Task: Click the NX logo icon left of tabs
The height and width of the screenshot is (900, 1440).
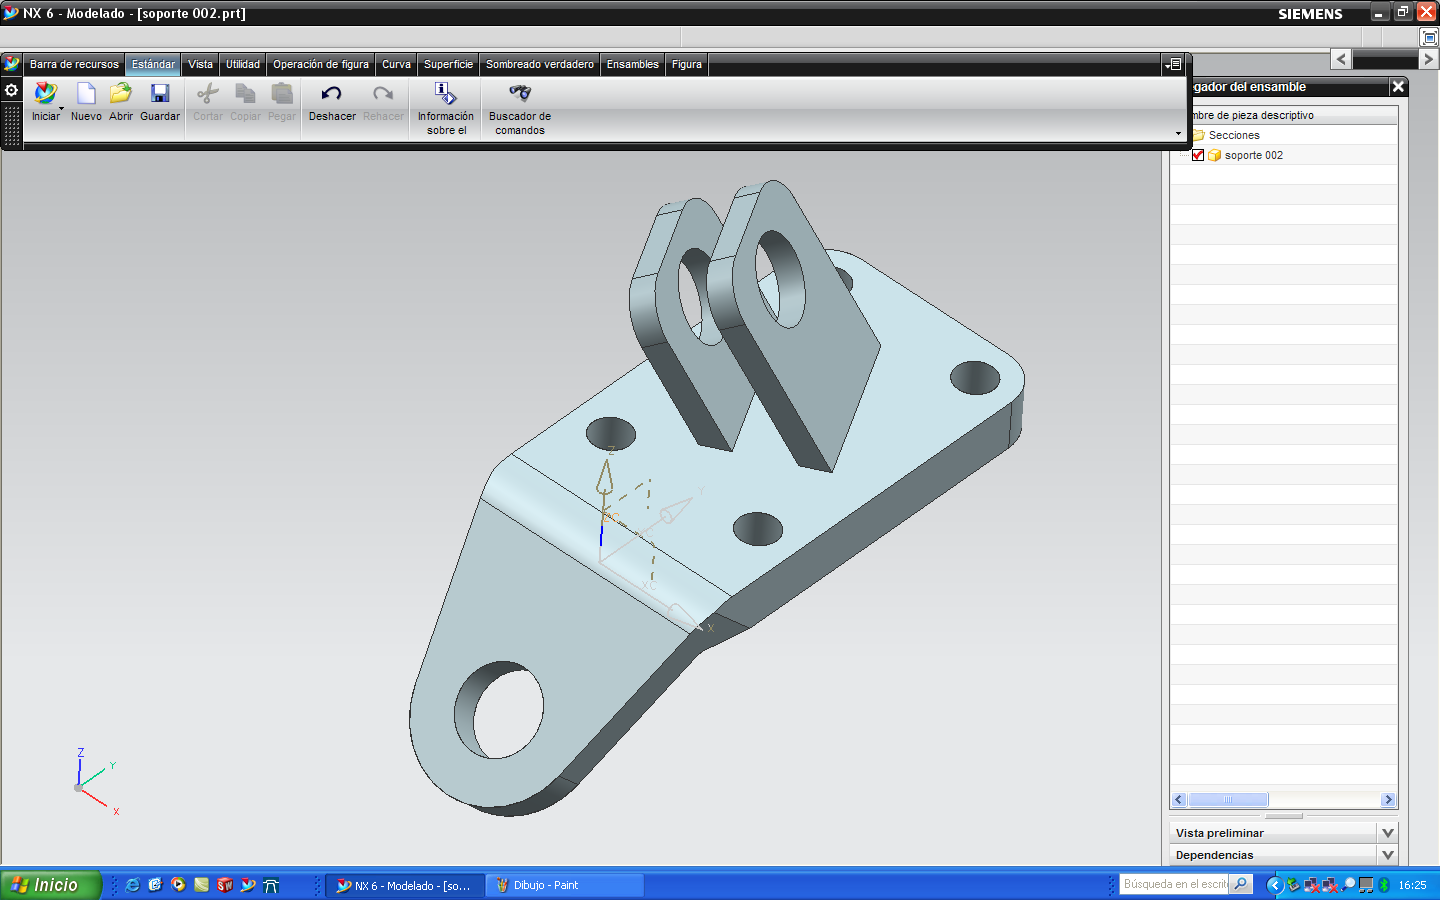Action: pos(12,64)
